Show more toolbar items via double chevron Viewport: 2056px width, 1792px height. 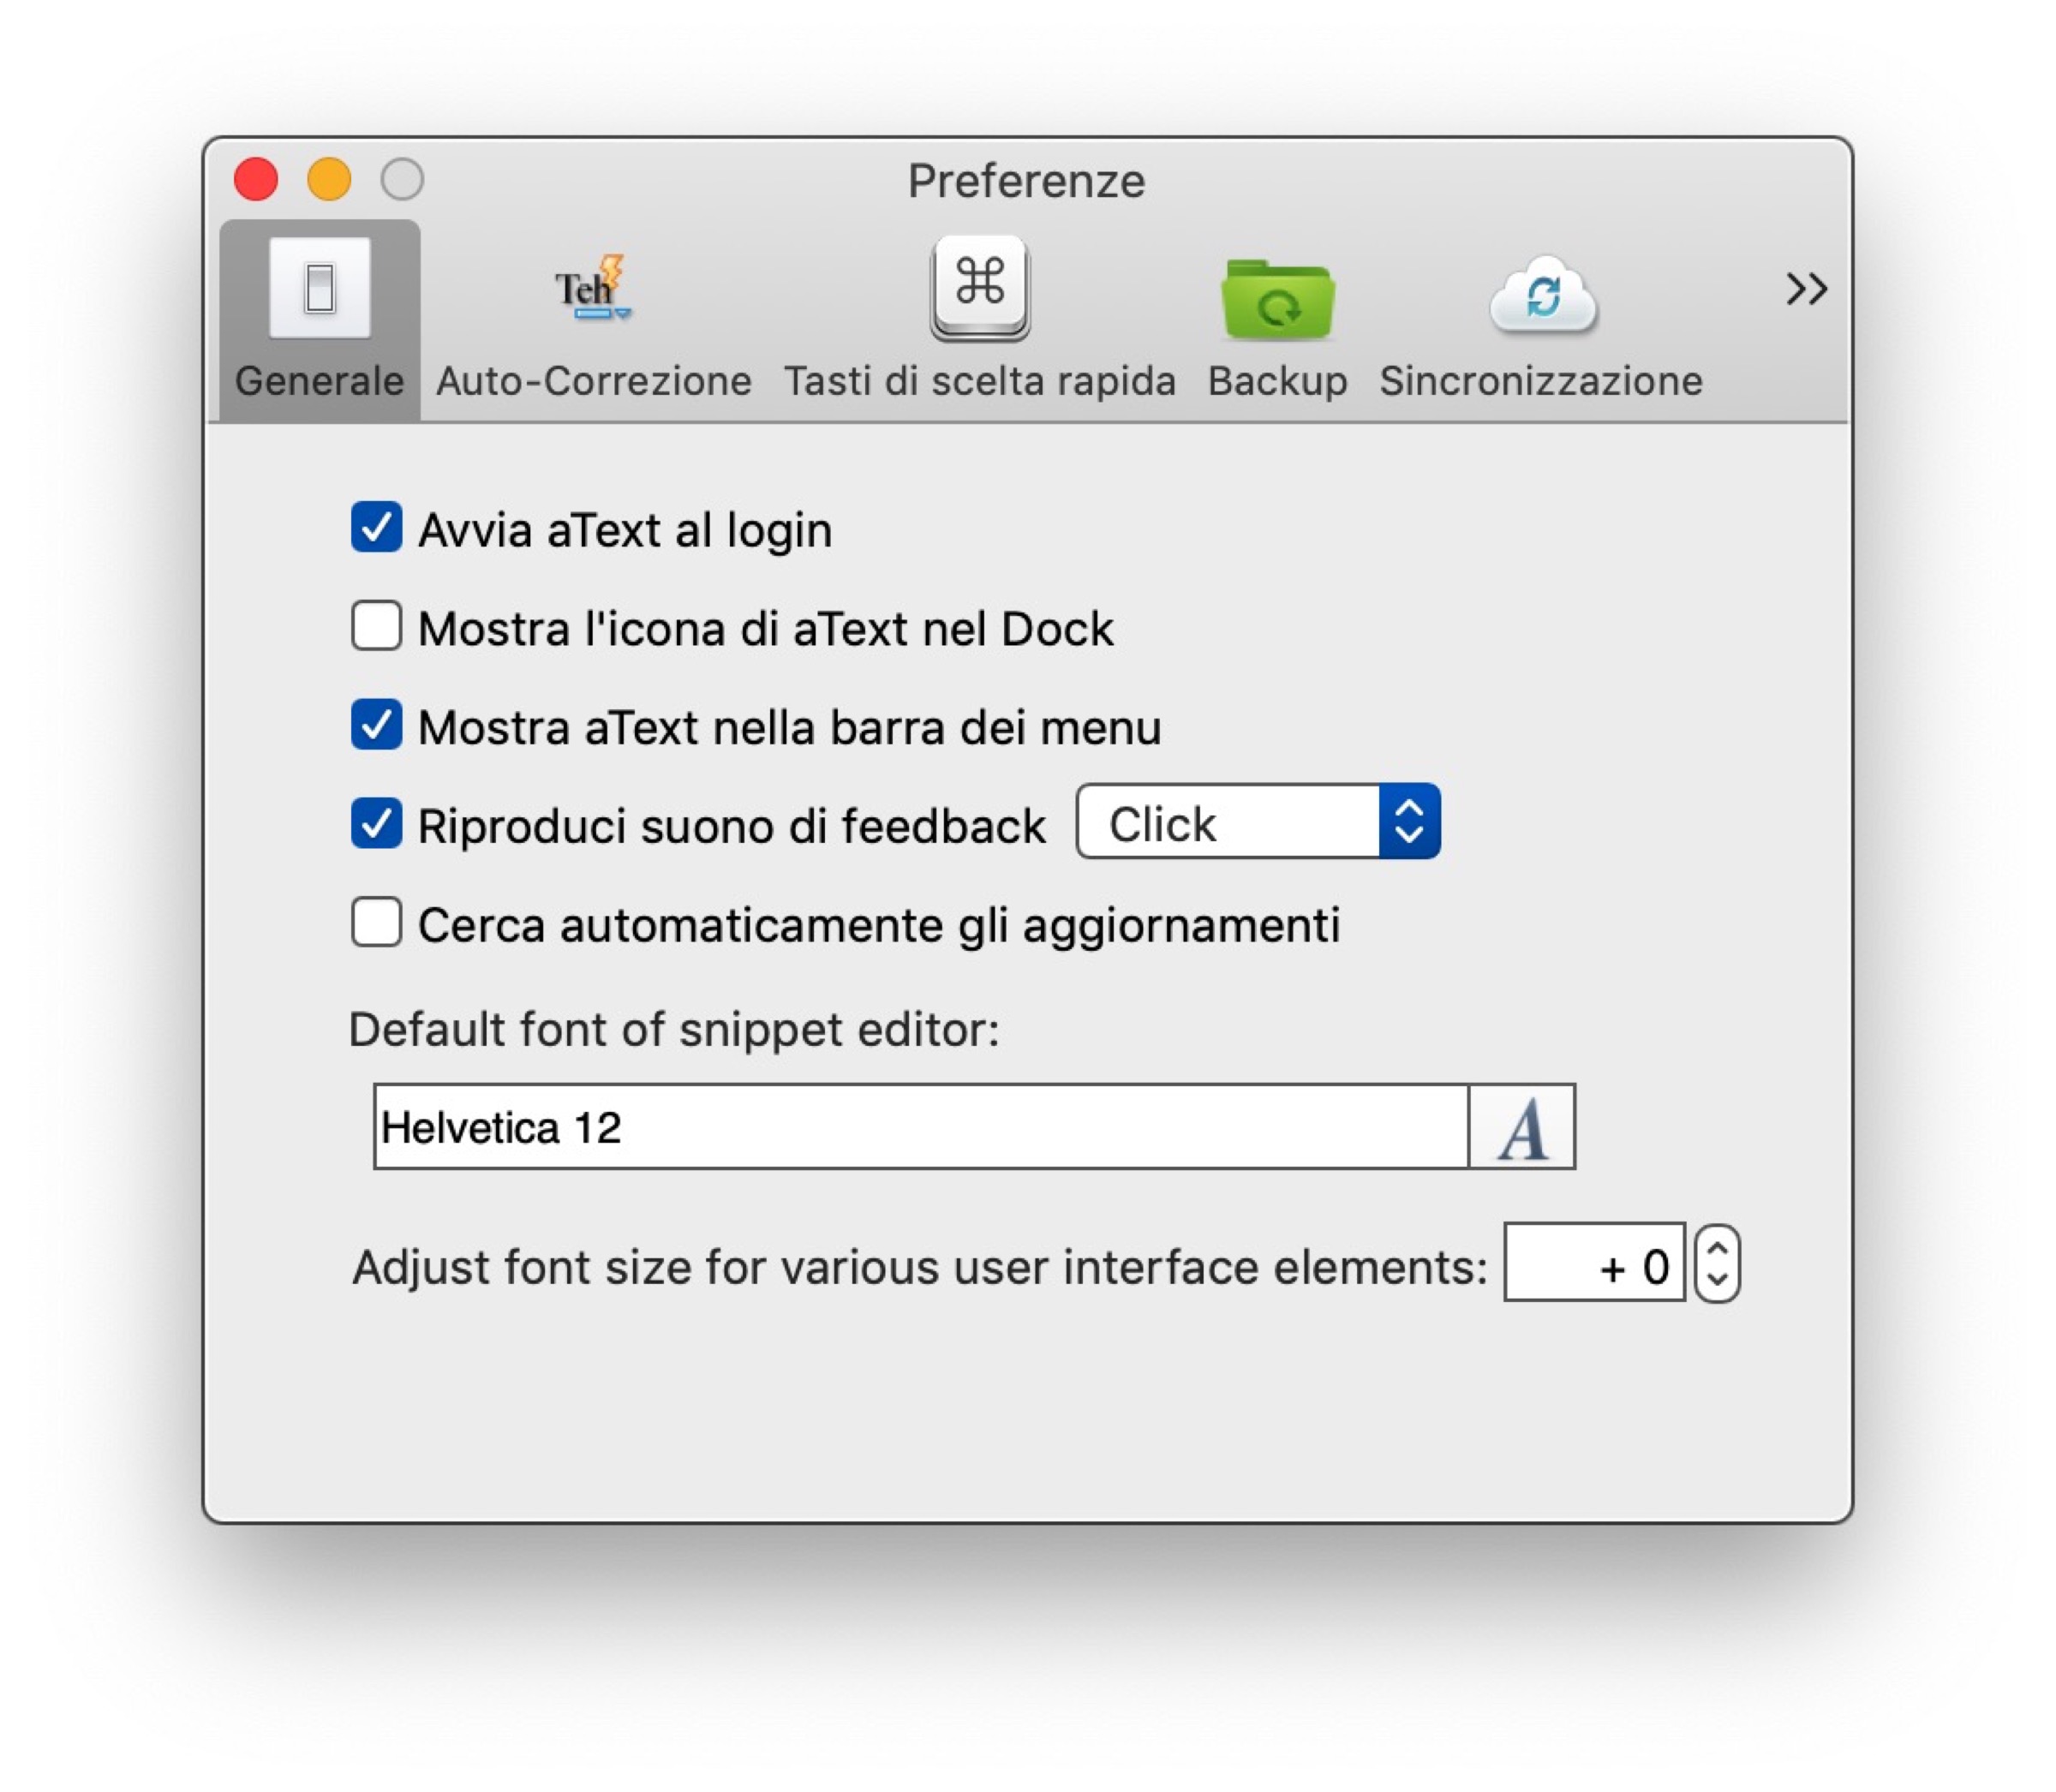click(x=1806, y=290)
